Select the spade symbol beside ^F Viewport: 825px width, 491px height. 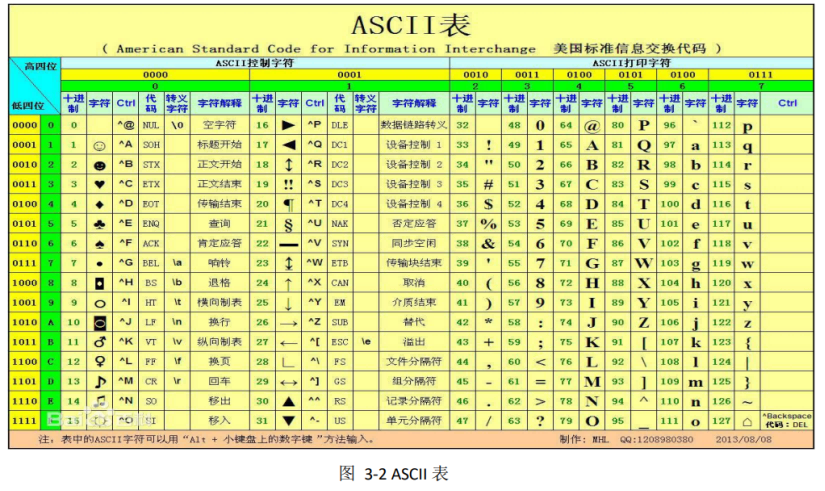tap(99, 244)
